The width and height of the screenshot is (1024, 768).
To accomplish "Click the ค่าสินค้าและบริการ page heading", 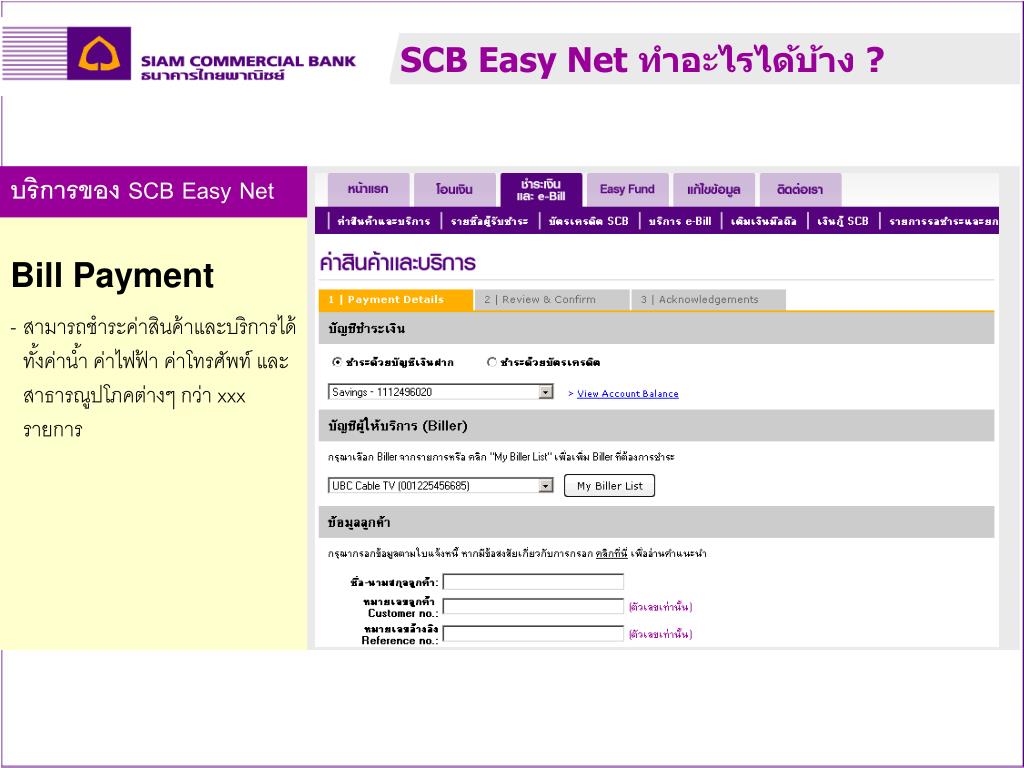I will (398, 263).
